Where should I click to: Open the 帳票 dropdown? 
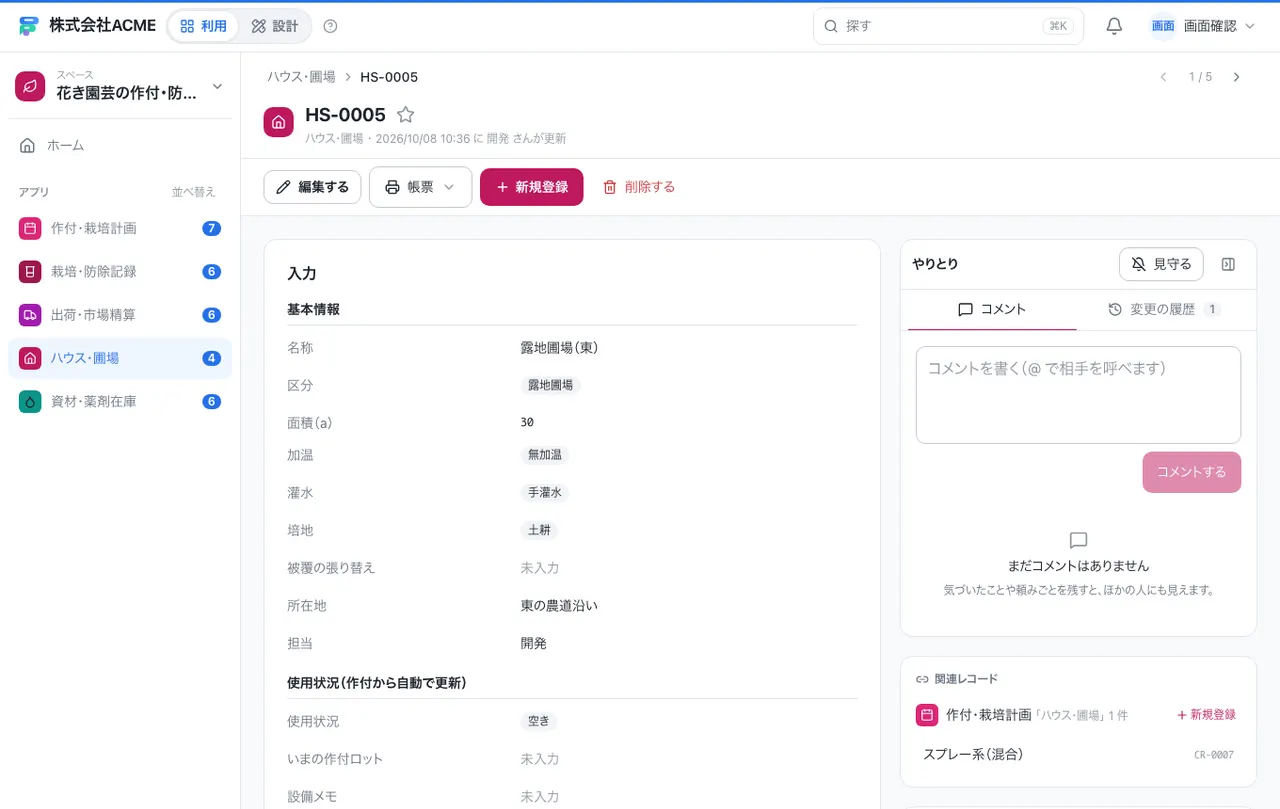(420, 187)
